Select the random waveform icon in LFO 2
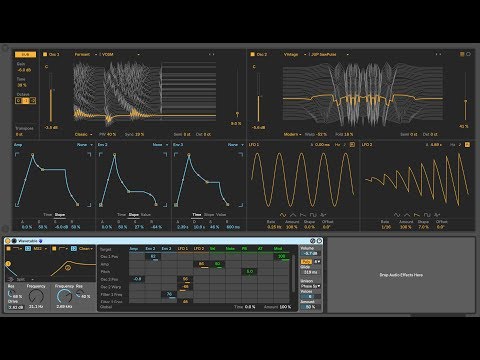This screenshot has height=360, width=480. pos(437,215)
